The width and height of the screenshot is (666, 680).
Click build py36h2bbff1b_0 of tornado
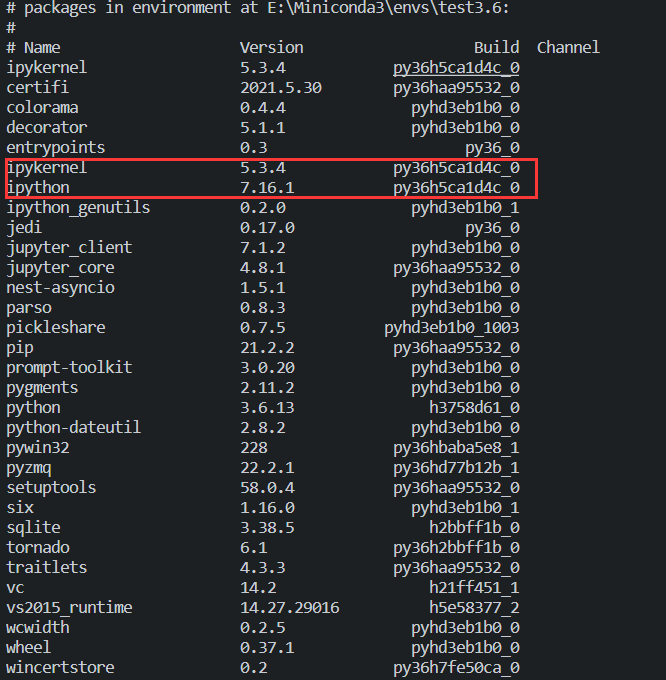(456, 547)
